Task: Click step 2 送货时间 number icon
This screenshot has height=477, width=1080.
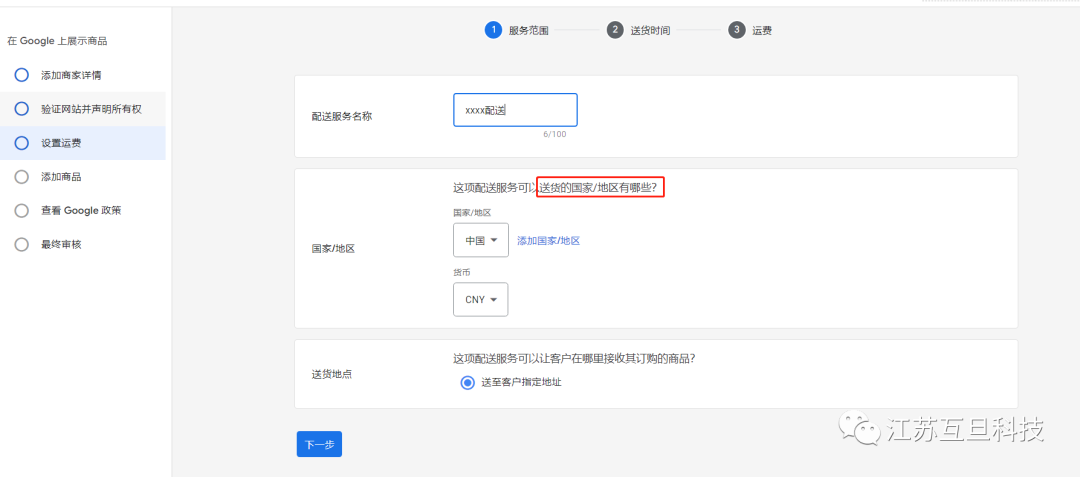Action: pyautogui.click(x=615, y=30)
